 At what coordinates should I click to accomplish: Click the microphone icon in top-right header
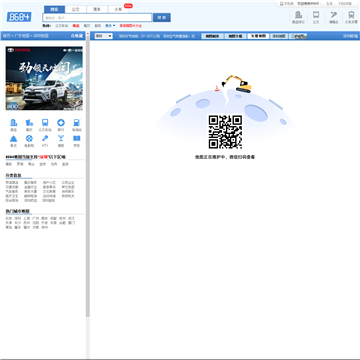pyautogui.click(x=333, y=15)
